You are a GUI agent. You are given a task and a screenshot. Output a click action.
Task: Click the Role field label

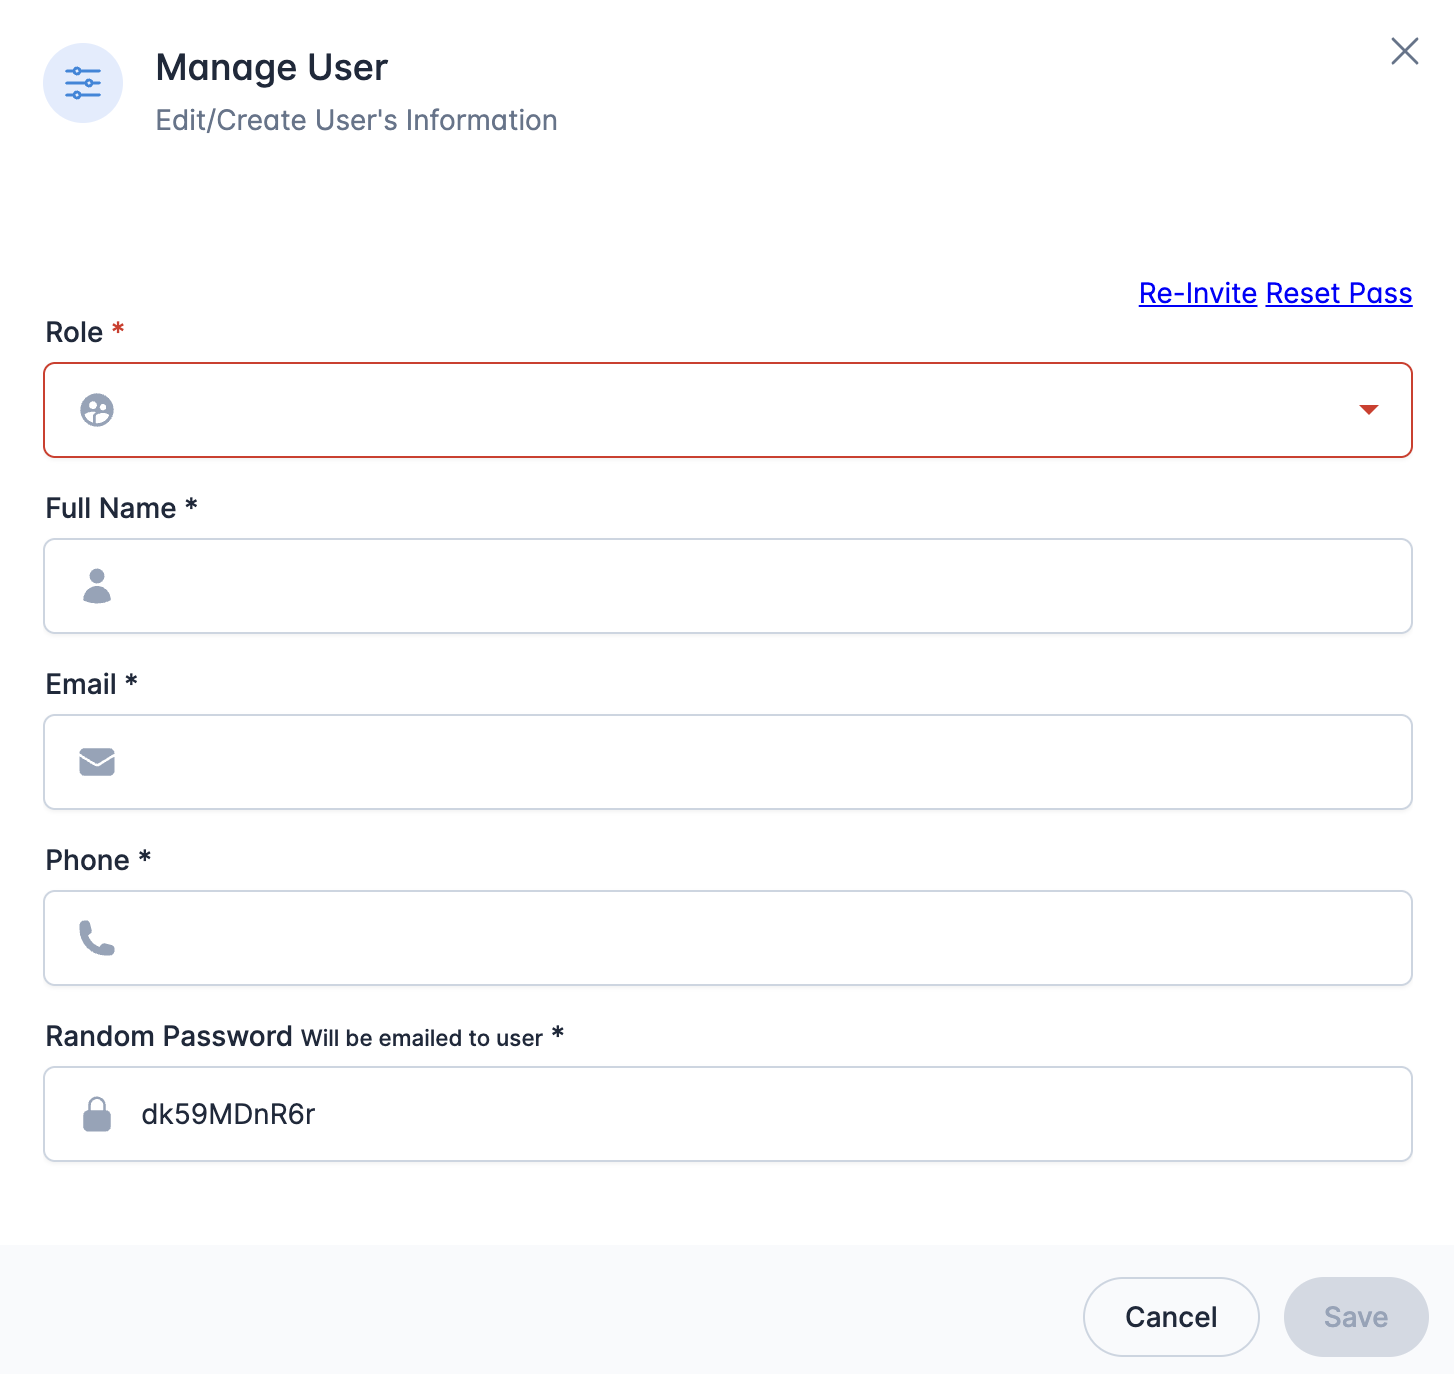point(74,332)
